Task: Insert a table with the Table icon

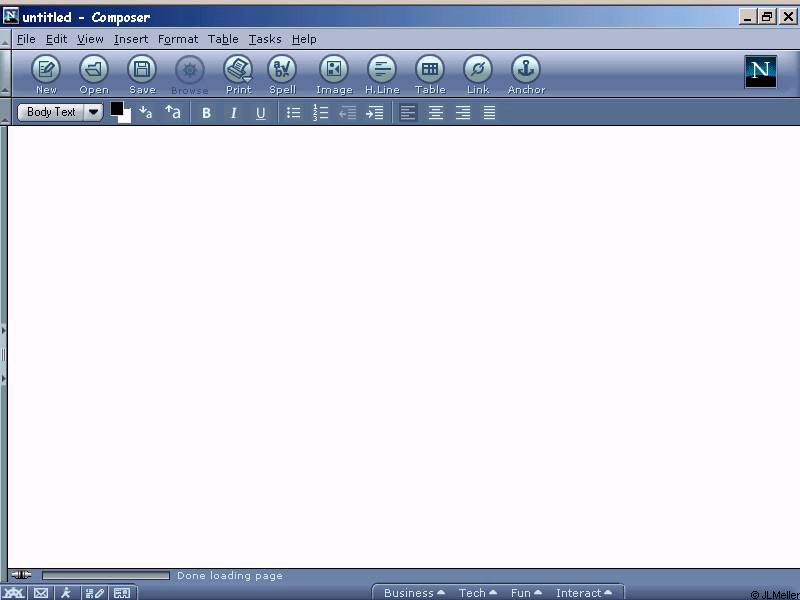Action: (x=430, y=74)
